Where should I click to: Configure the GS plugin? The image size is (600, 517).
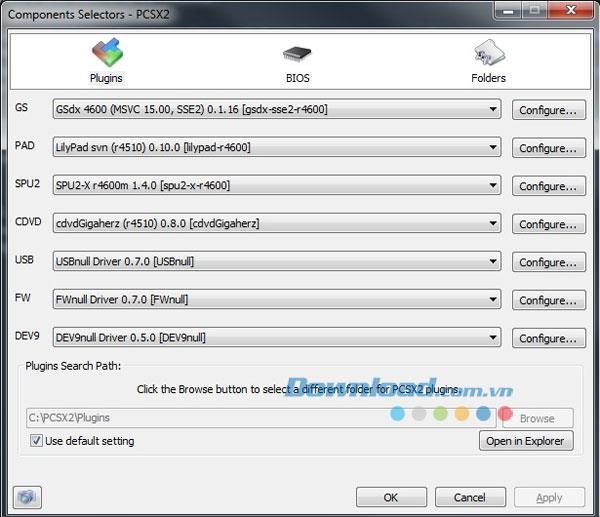coord(548,110)
